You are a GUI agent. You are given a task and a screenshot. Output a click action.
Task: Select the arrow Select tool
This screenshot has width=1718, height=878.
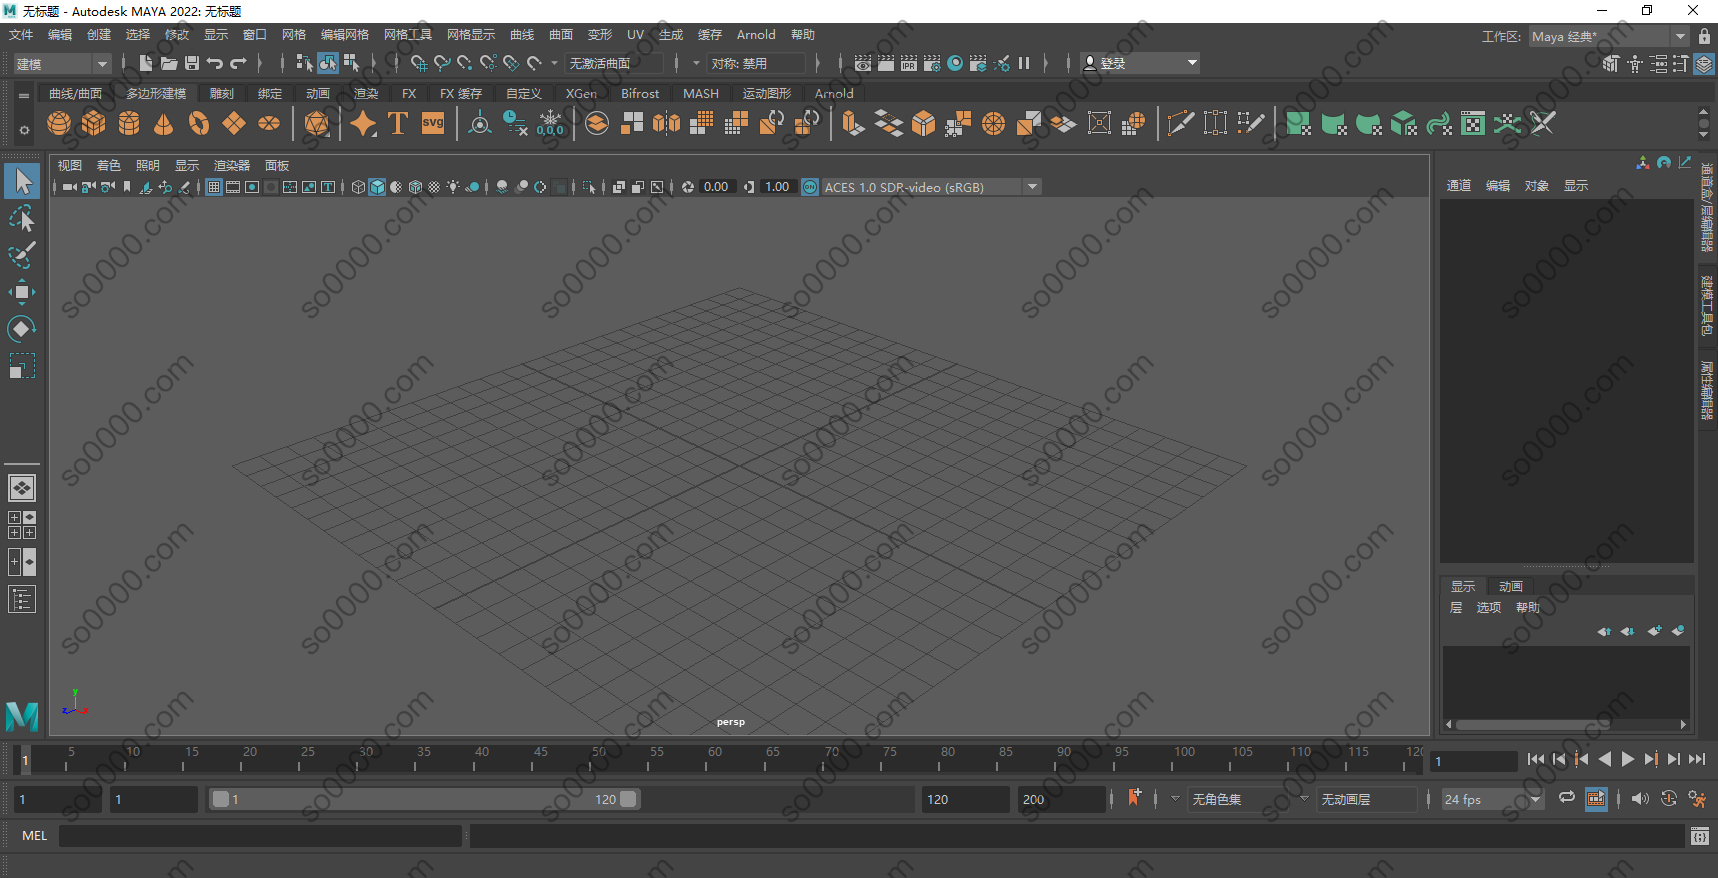22,181
